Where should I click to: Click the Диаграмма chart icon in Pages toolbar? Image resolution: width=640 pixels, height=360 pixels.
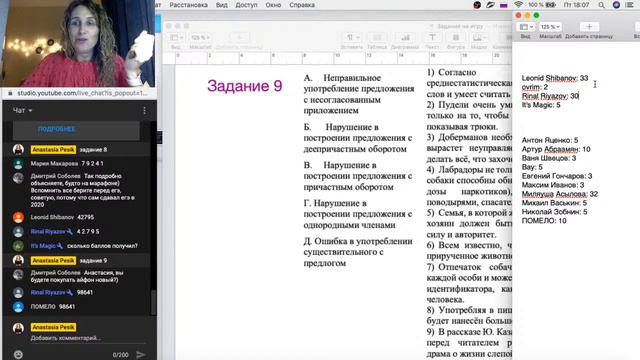pos(405,38)
